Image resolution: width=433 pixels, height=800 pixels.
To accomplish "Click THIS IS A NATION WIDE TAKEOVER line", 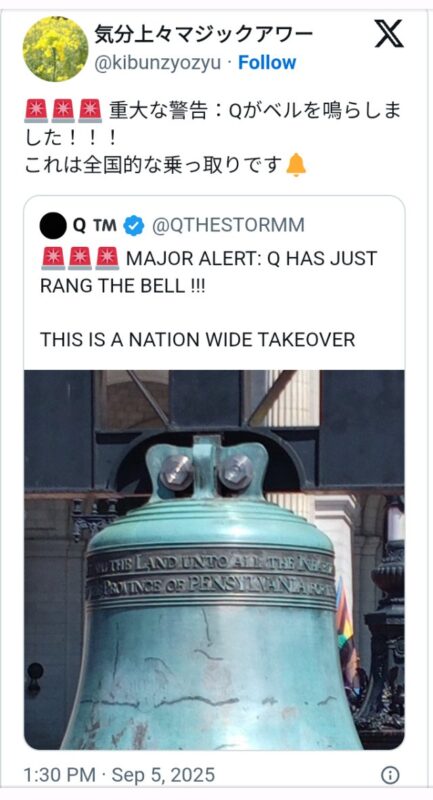I will [197, 340].
